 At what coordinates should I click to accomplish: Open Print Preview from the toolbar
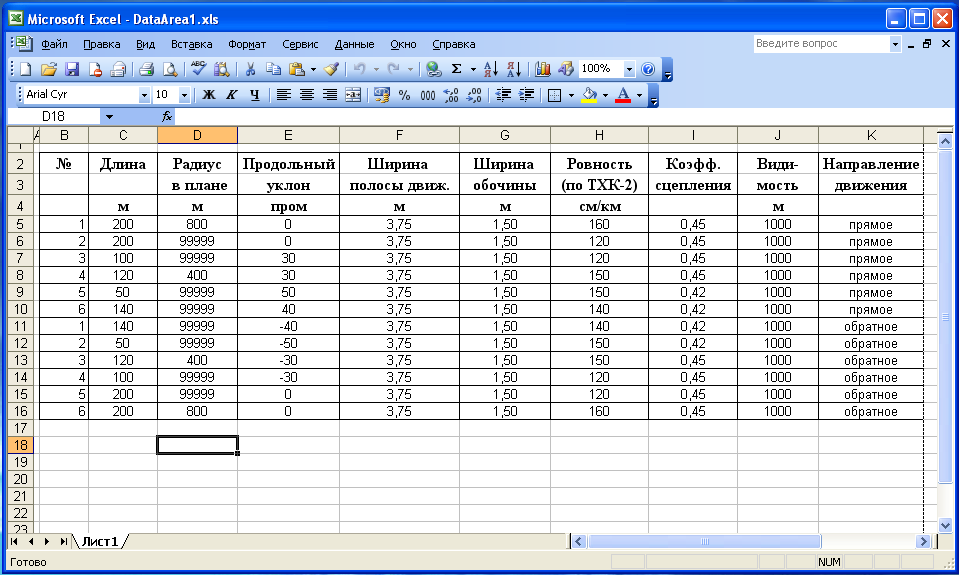pos(169,69)
